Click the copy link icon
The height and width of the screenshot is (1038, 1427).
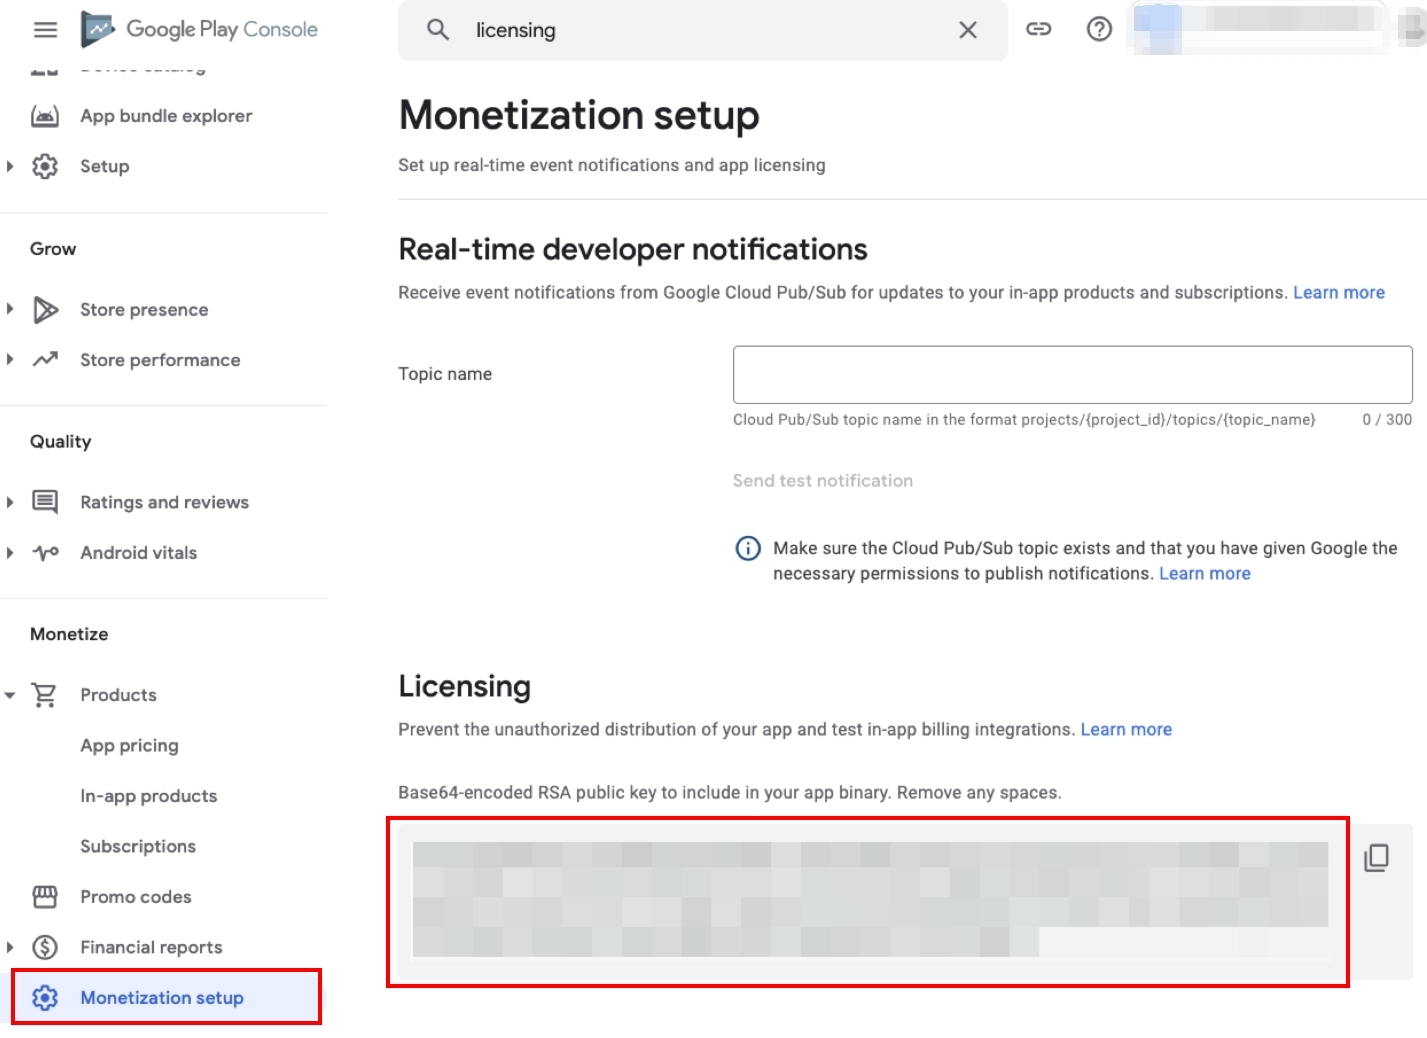[x=1039, y=29]
